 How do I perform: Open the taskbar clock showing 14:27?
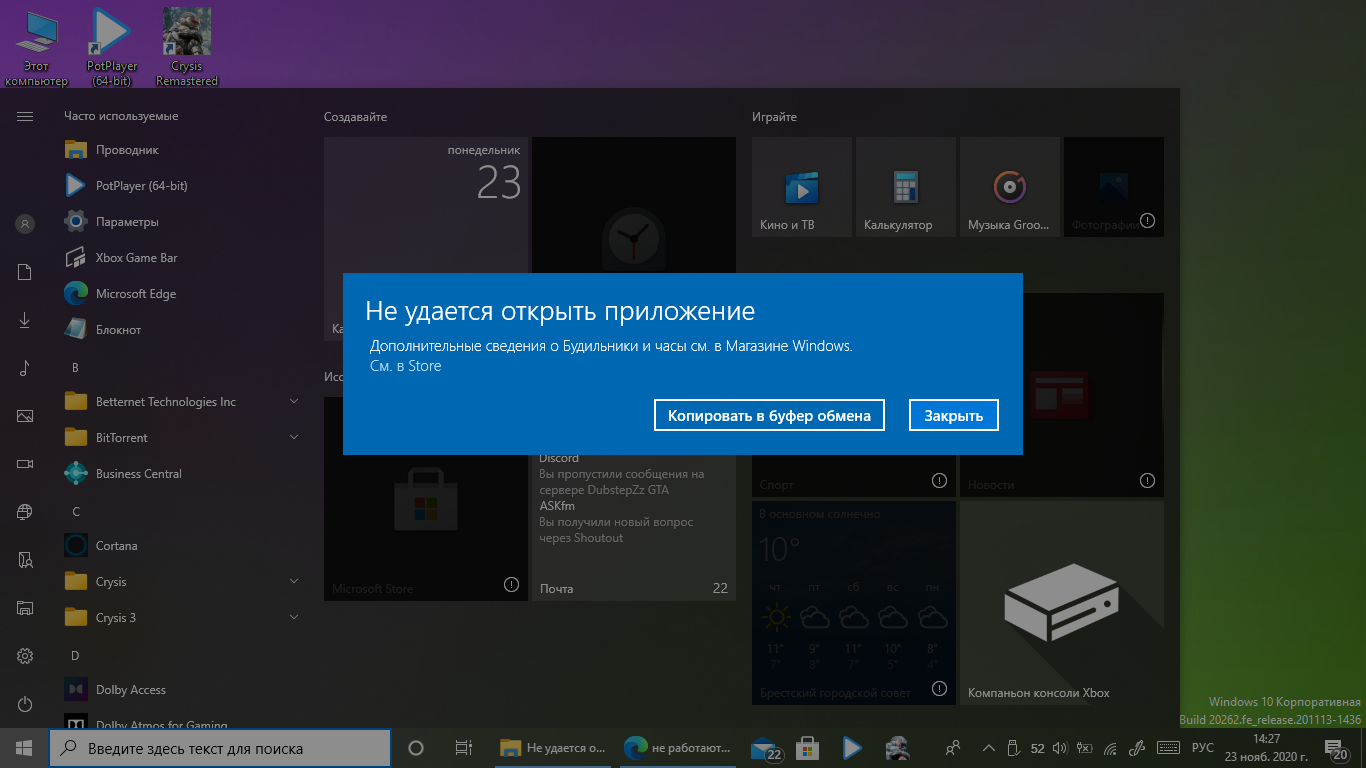1265,748
